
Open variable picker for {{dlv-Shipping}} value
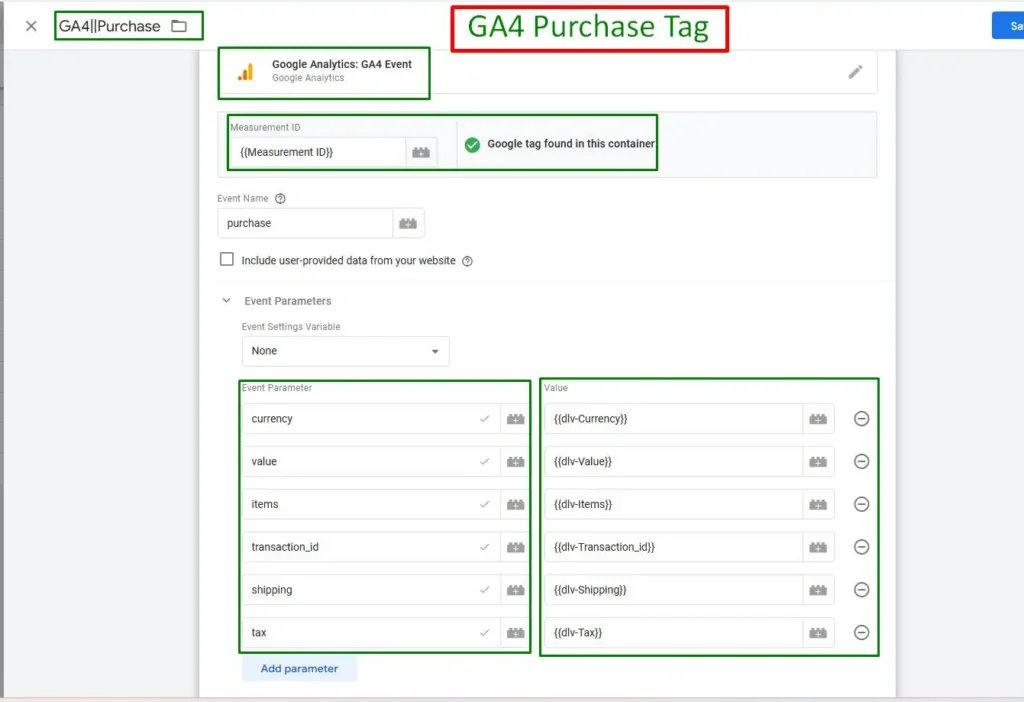pyautogui.click(x=818, y=590)
